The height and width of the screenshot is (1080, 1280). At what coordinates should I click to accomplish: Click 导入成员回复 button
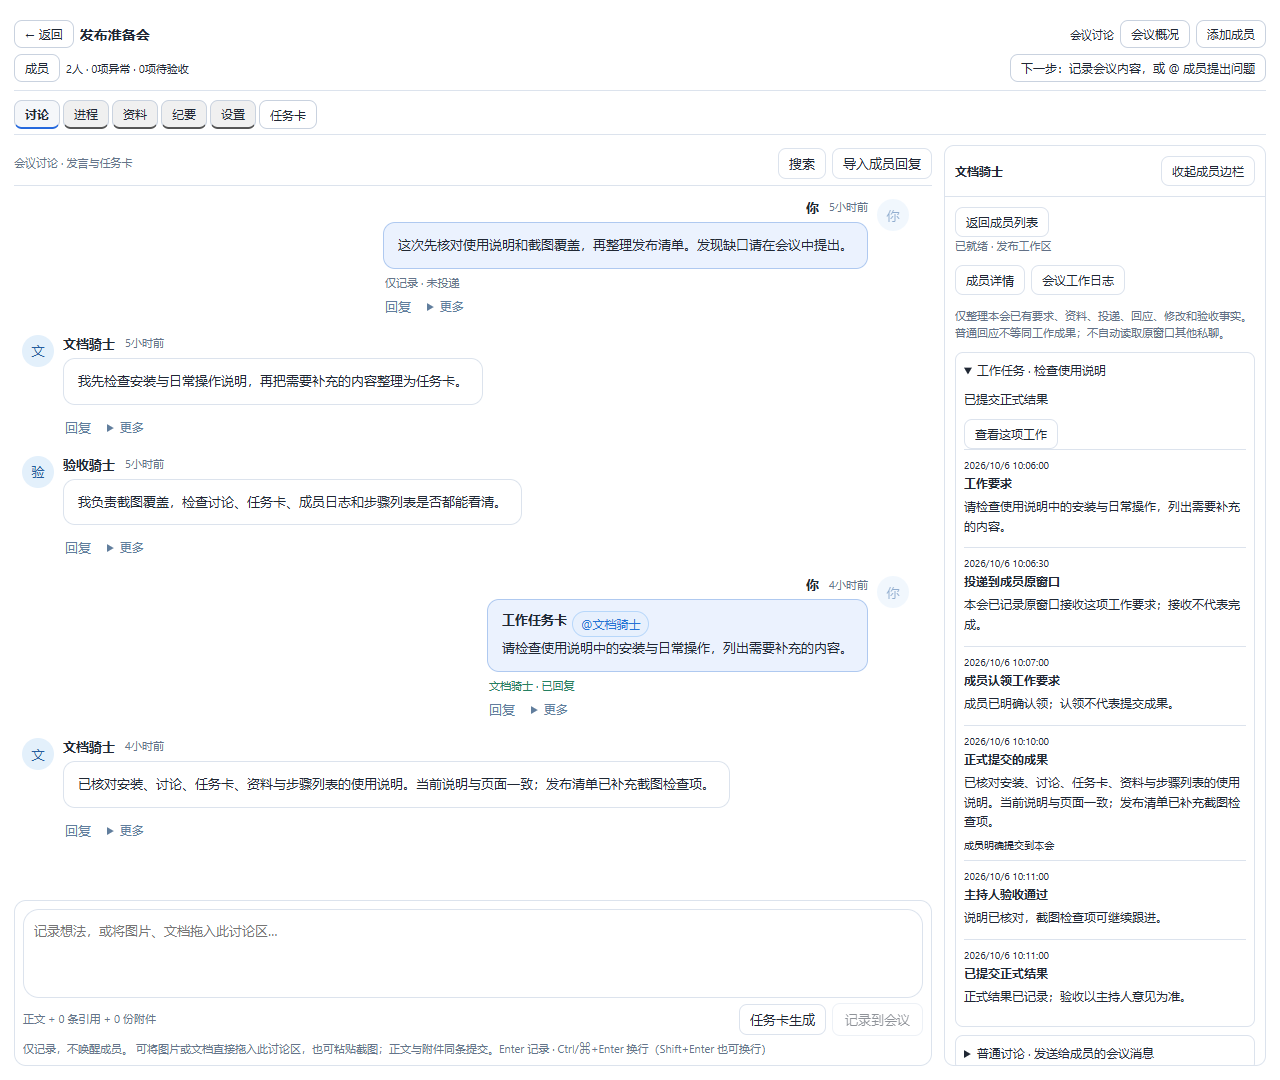882,164
